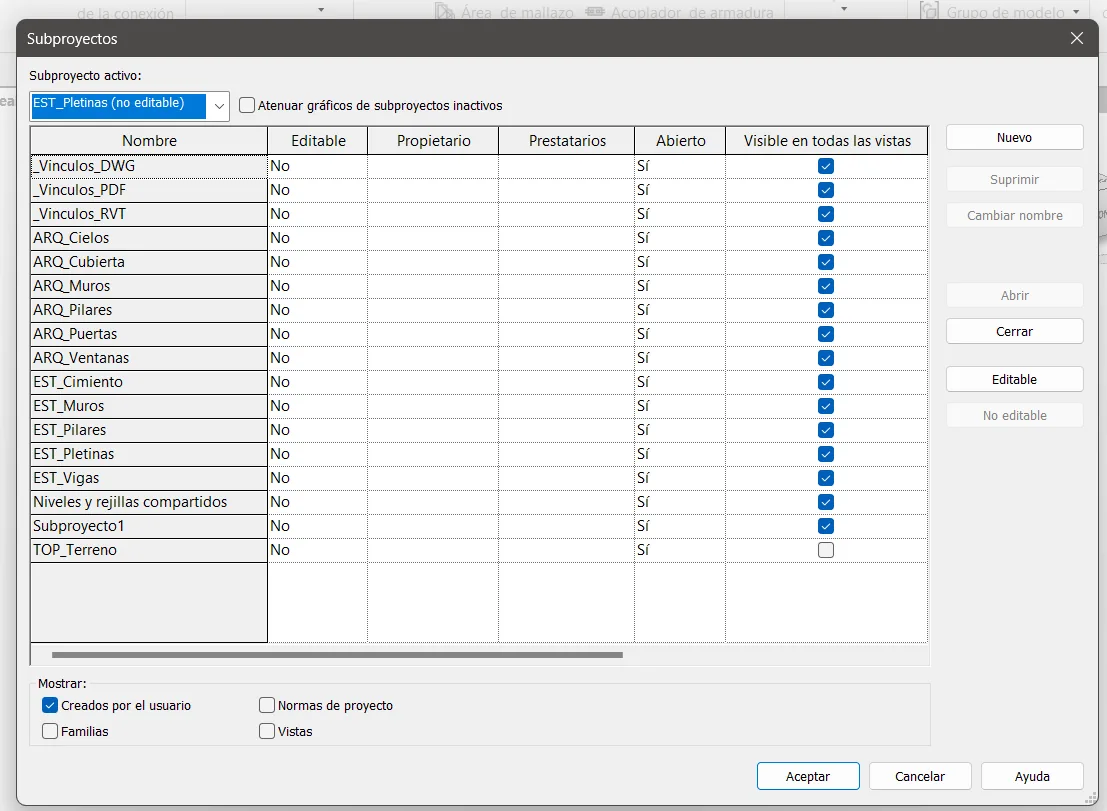Open the Subproyecto activo dropdown

pyautogui.click(x=219, y=107)
